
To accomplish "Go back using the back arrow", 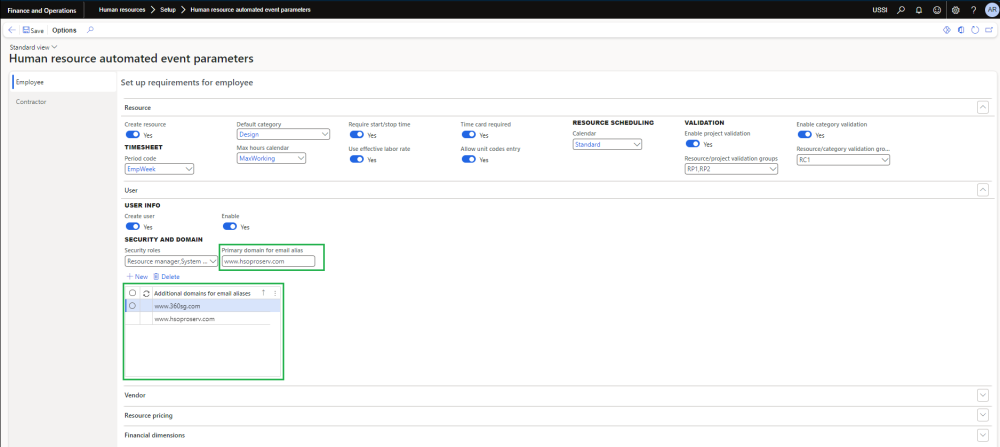I will pyautogui.click(x=10, y=31).
